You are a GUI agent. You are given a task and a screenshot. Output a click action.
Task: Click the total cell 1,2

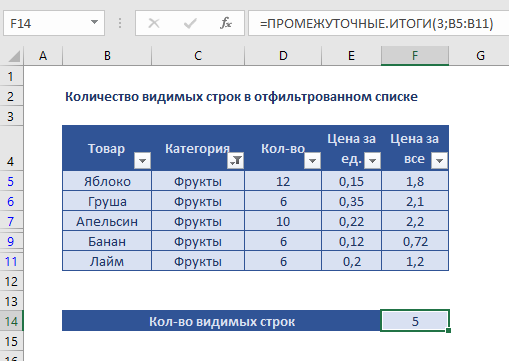point(415,261)
